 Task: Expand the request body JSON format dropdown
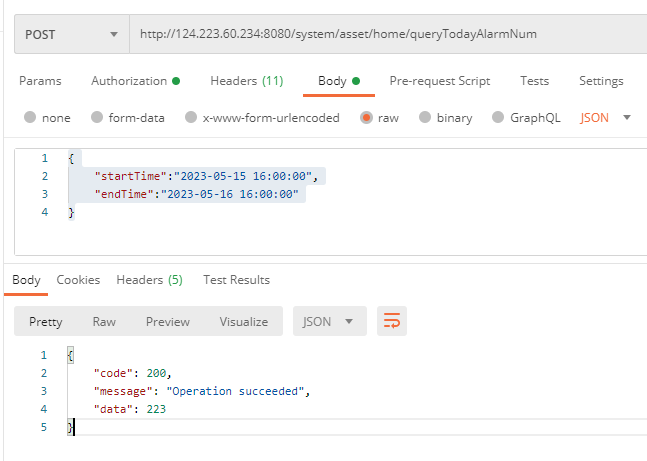coord(606,118)
